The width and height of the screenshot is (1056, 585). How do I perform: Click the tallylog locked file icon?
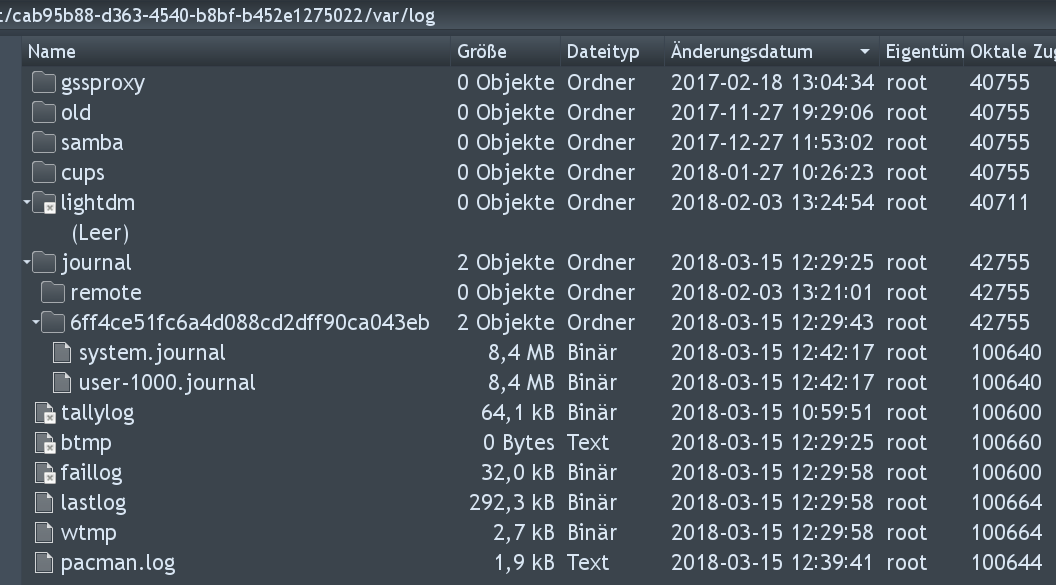(44, 413)
